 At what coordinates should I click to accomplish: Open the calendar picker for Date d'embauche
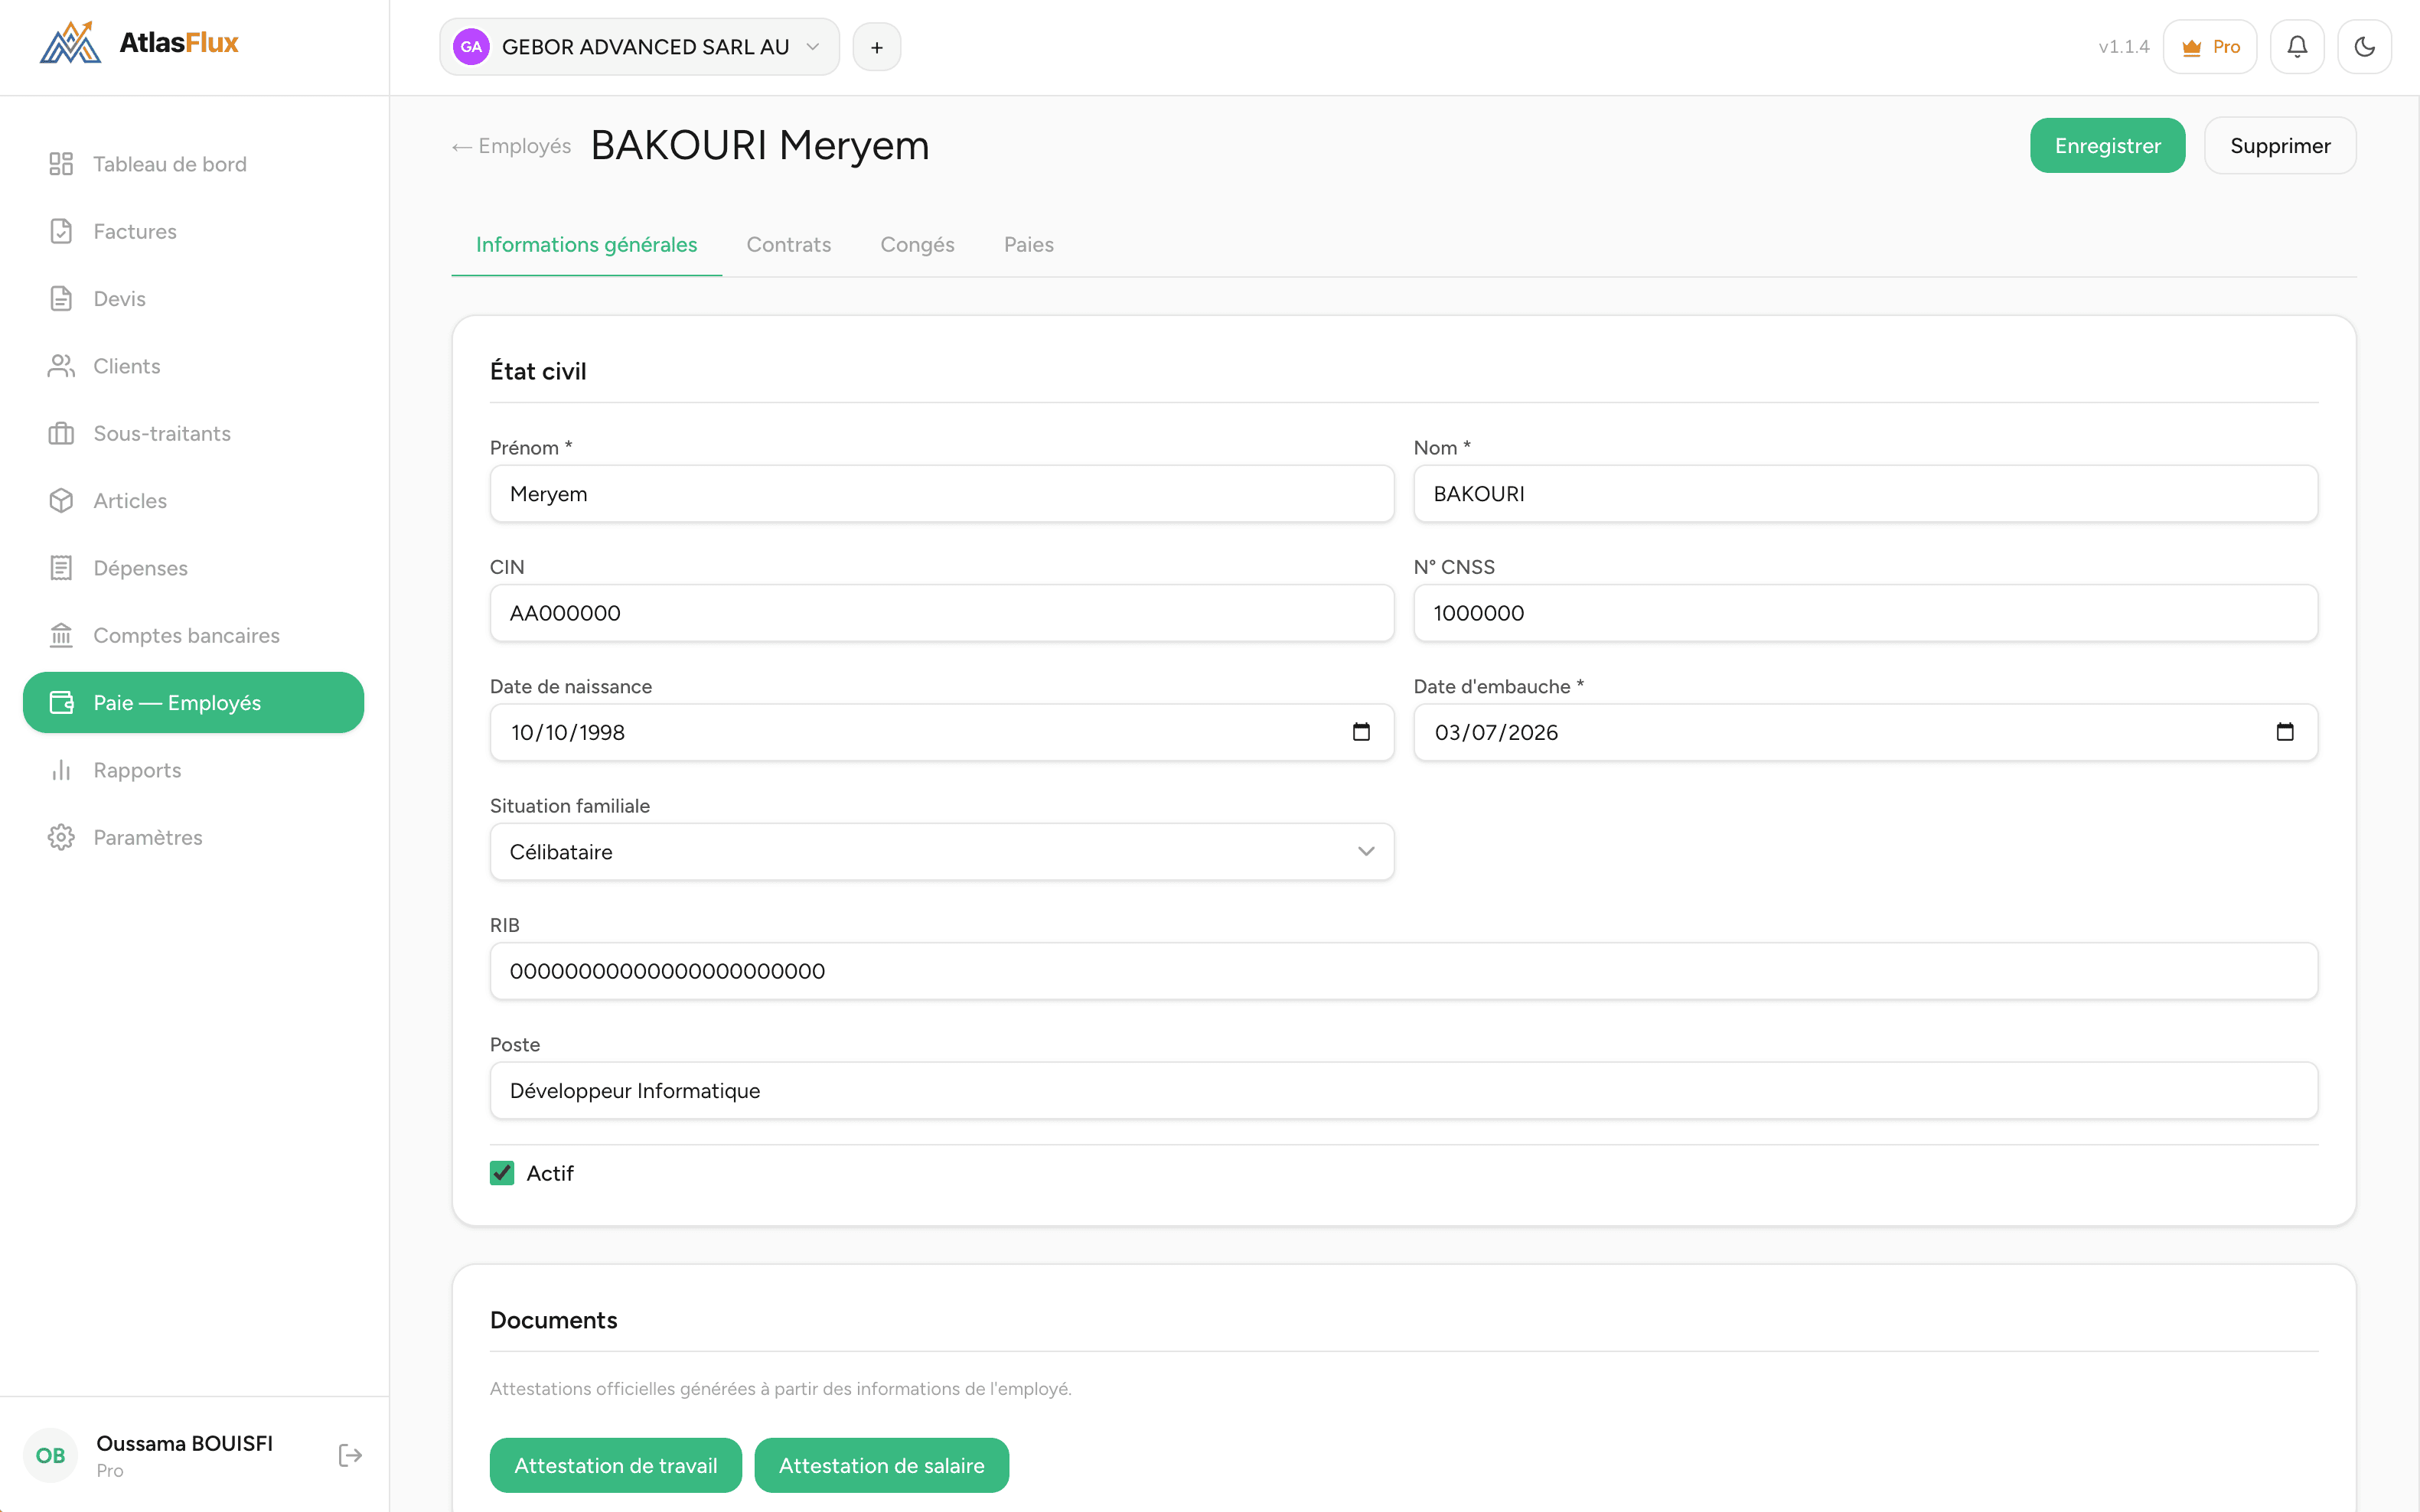click(2285, 732)
